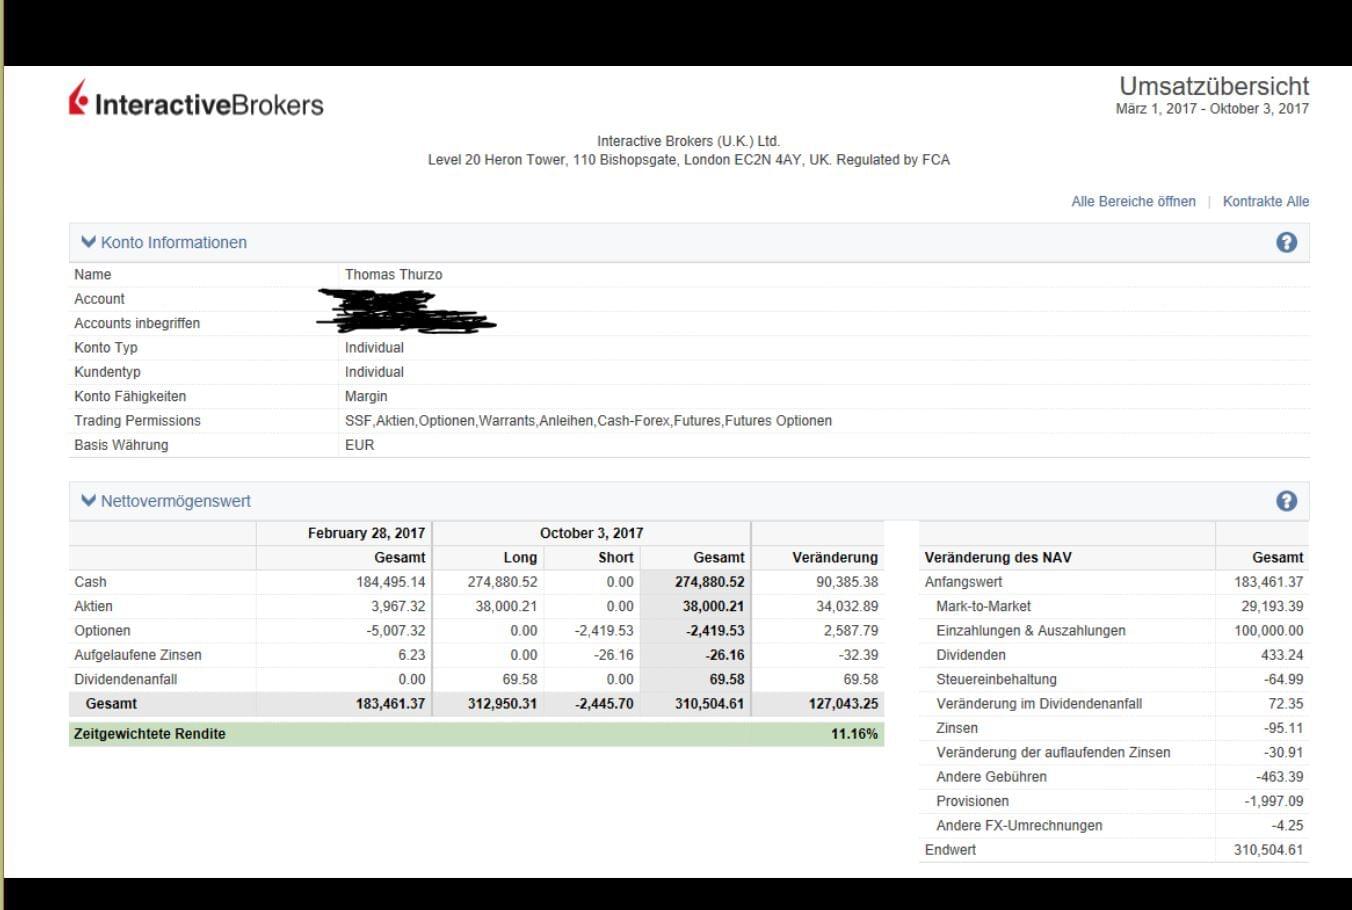Select Steuereinbehaltung value -64.99

[x=1282, y=679]
